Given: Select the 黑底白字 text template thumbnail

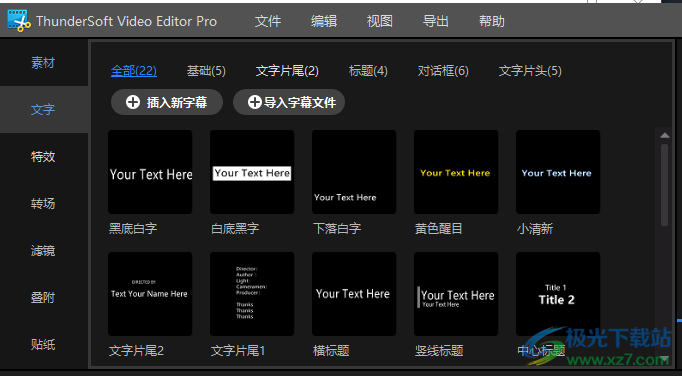Looking at the screenshot, I should 150,172.
